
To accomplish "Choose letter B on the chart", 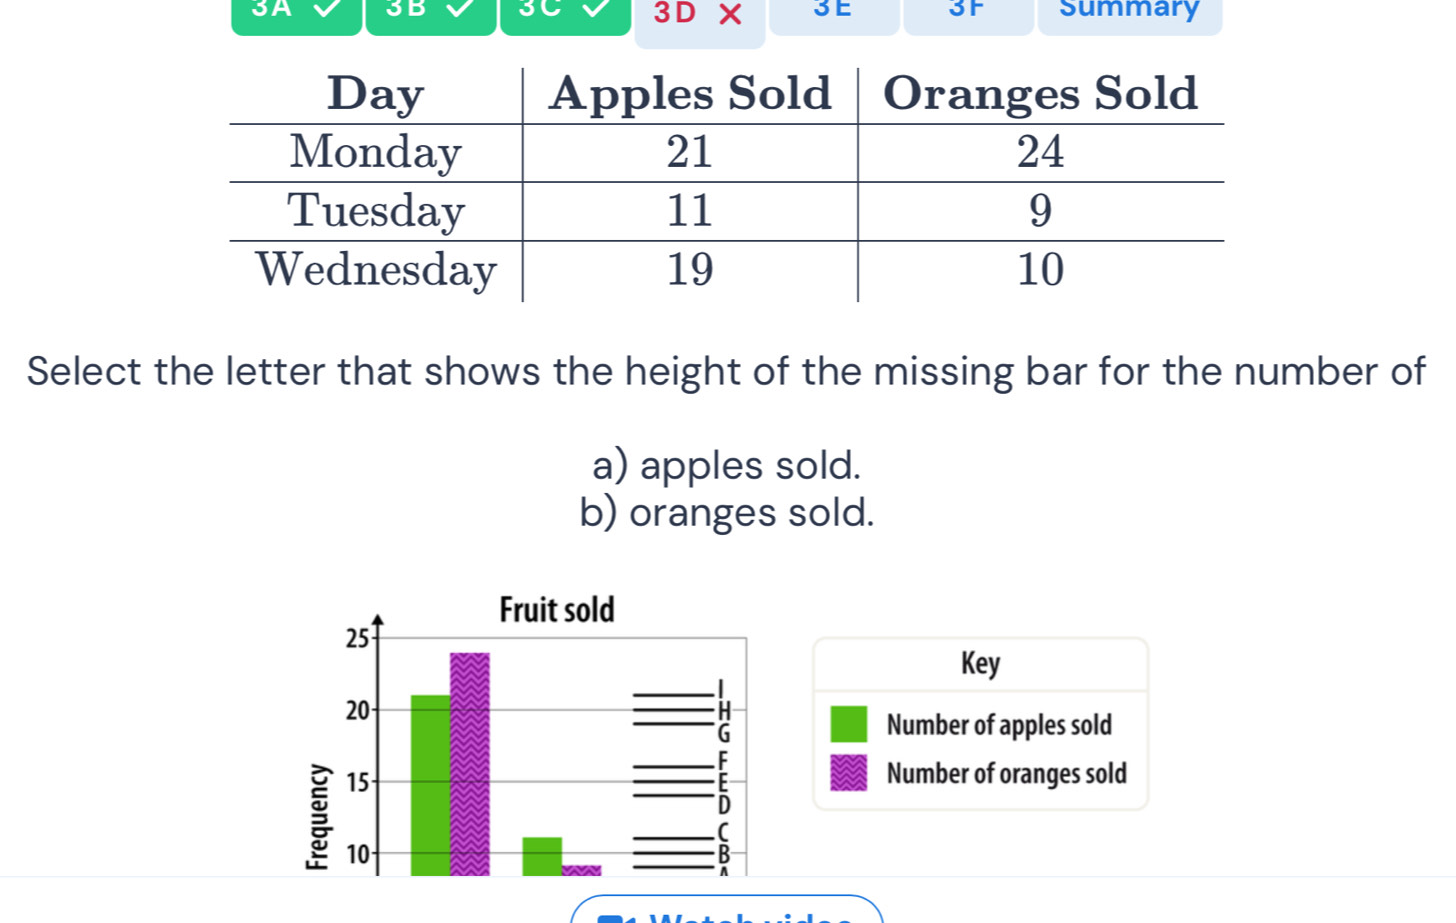I will point(723,855).
